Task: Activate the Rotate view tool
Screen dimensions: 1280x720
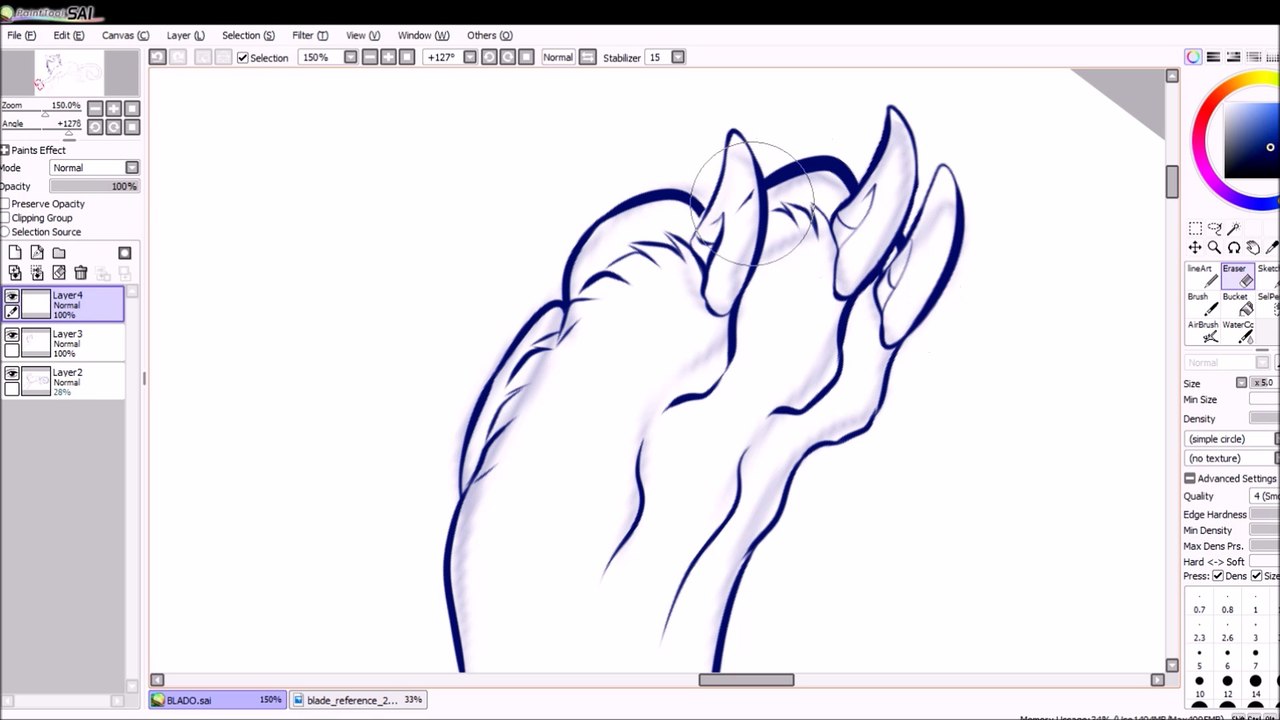Action: [x=1233, y=247]
